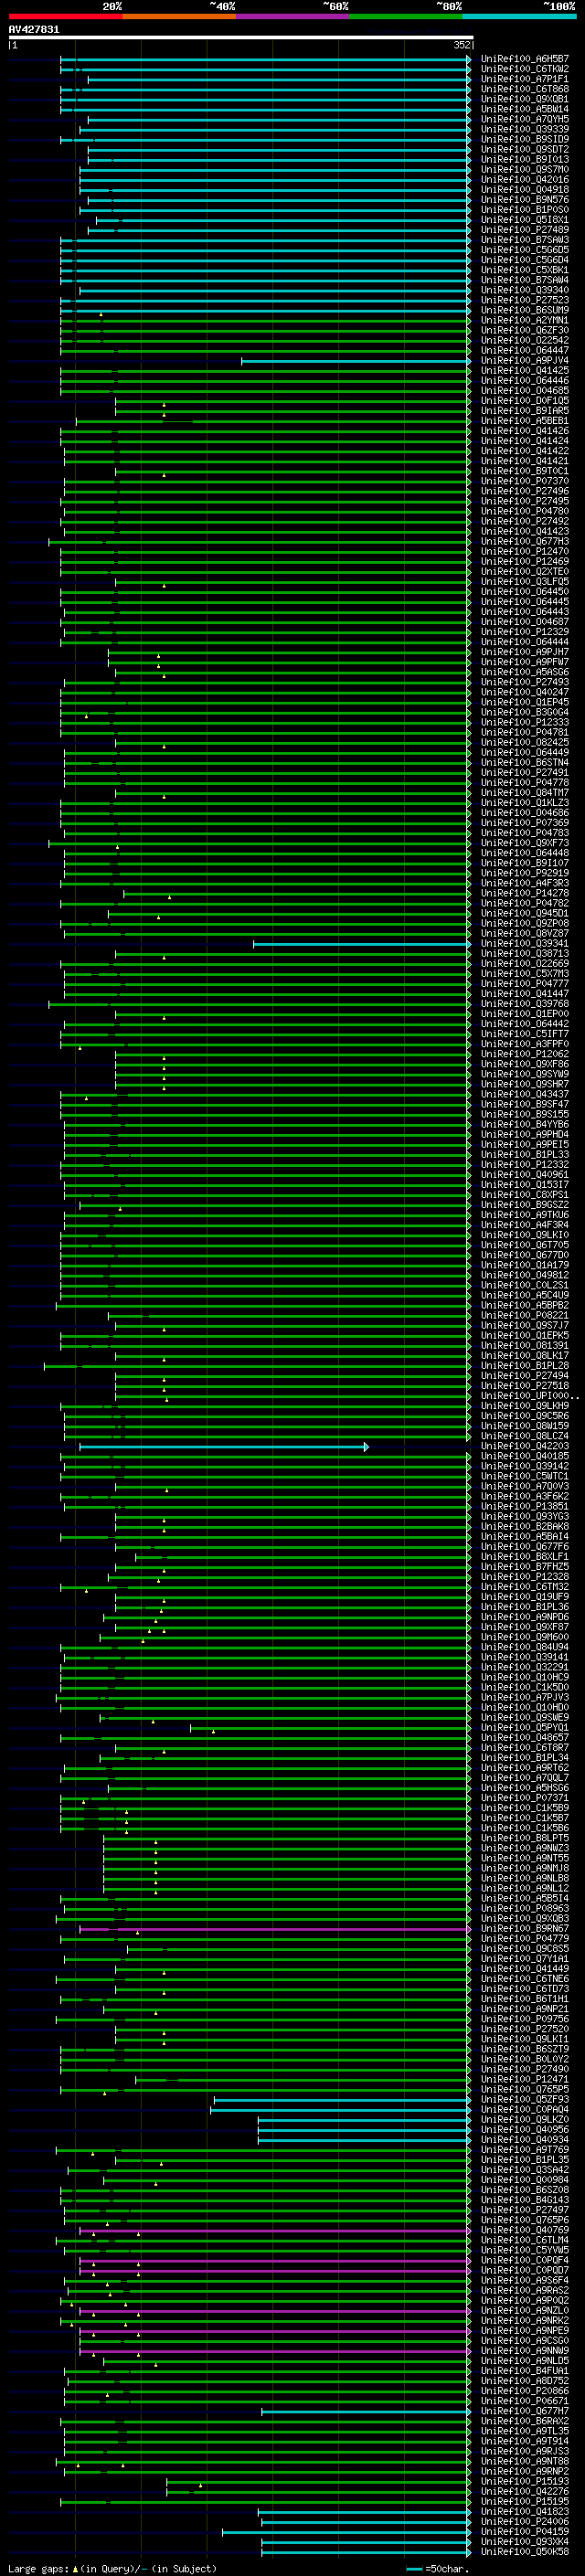Click the white query ruler bar
This screenshot has height=2576, width=585.
pyautogui.click(x=240, y=37)
